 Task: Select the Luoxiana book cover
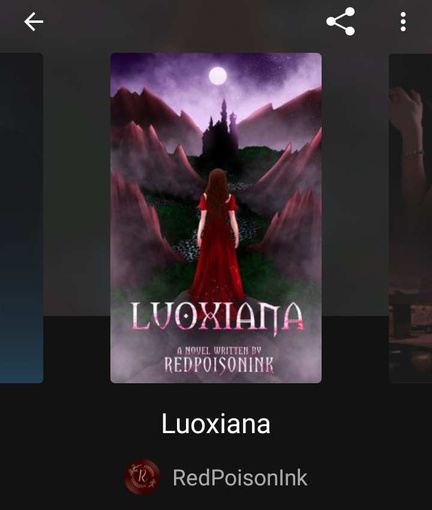[216, 218]
